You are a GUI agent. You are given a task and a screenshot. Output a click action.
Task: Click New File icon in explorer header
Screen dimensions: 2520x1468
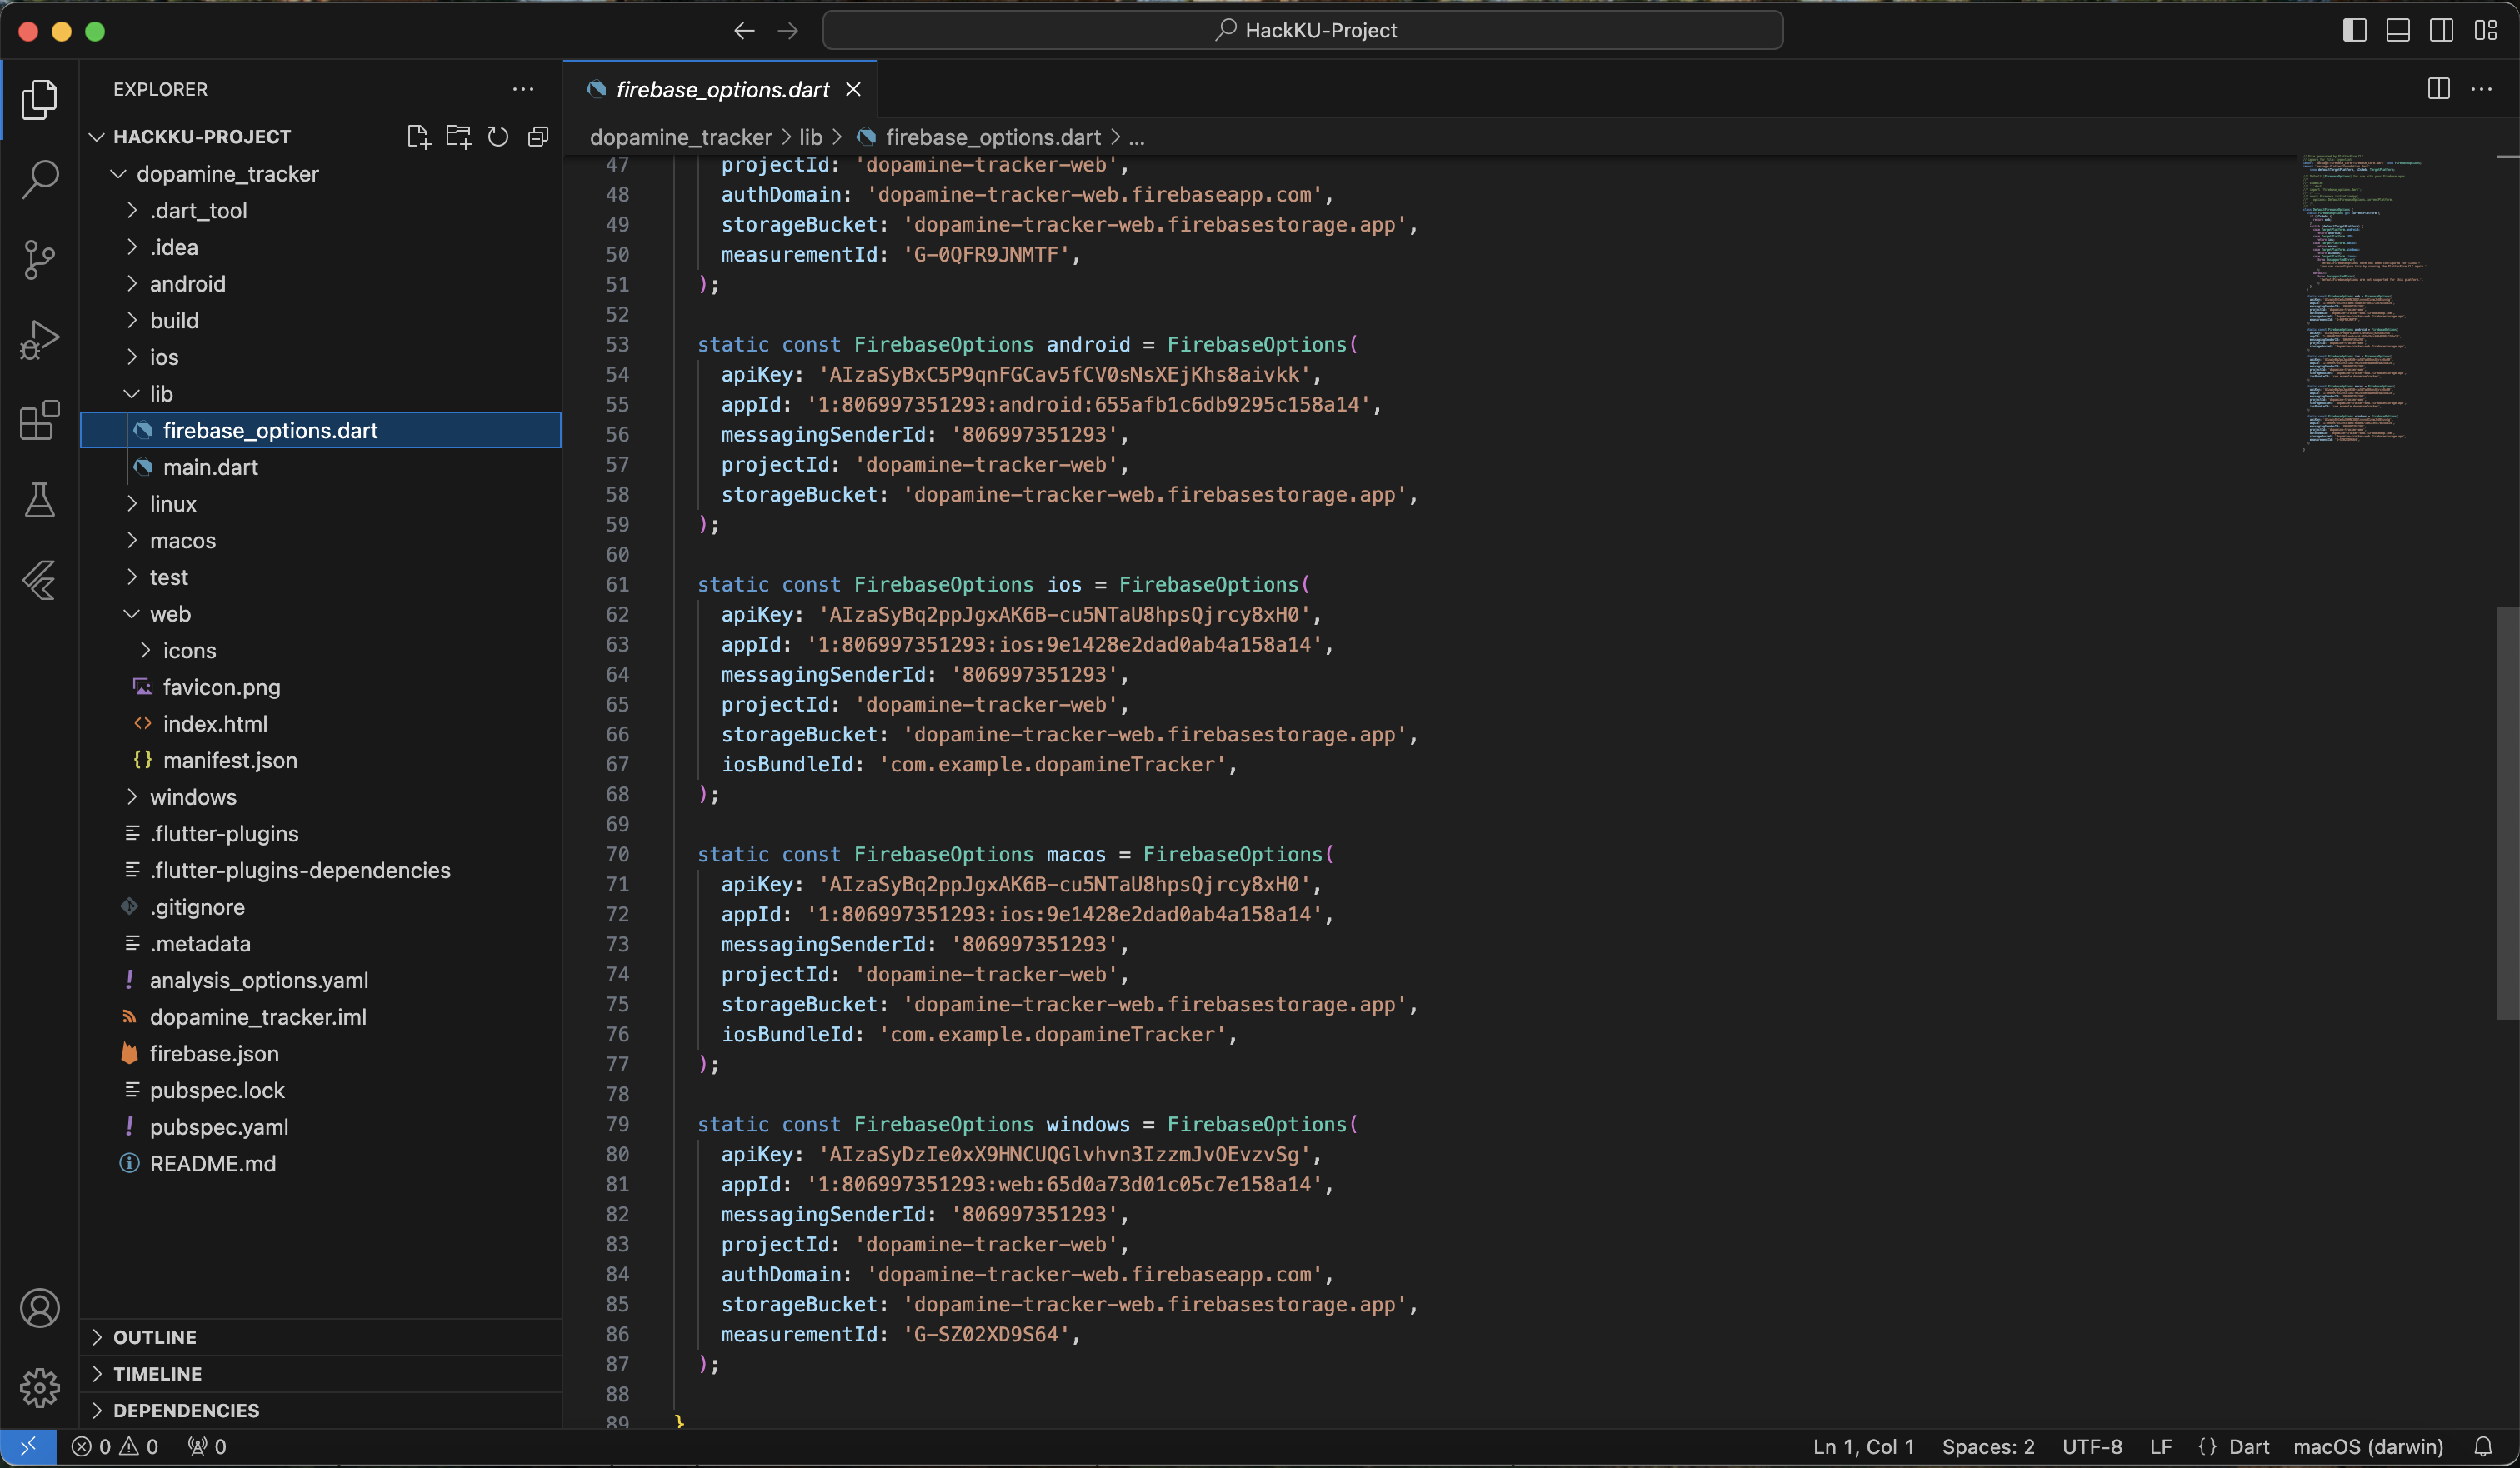[x=418, y=137]
